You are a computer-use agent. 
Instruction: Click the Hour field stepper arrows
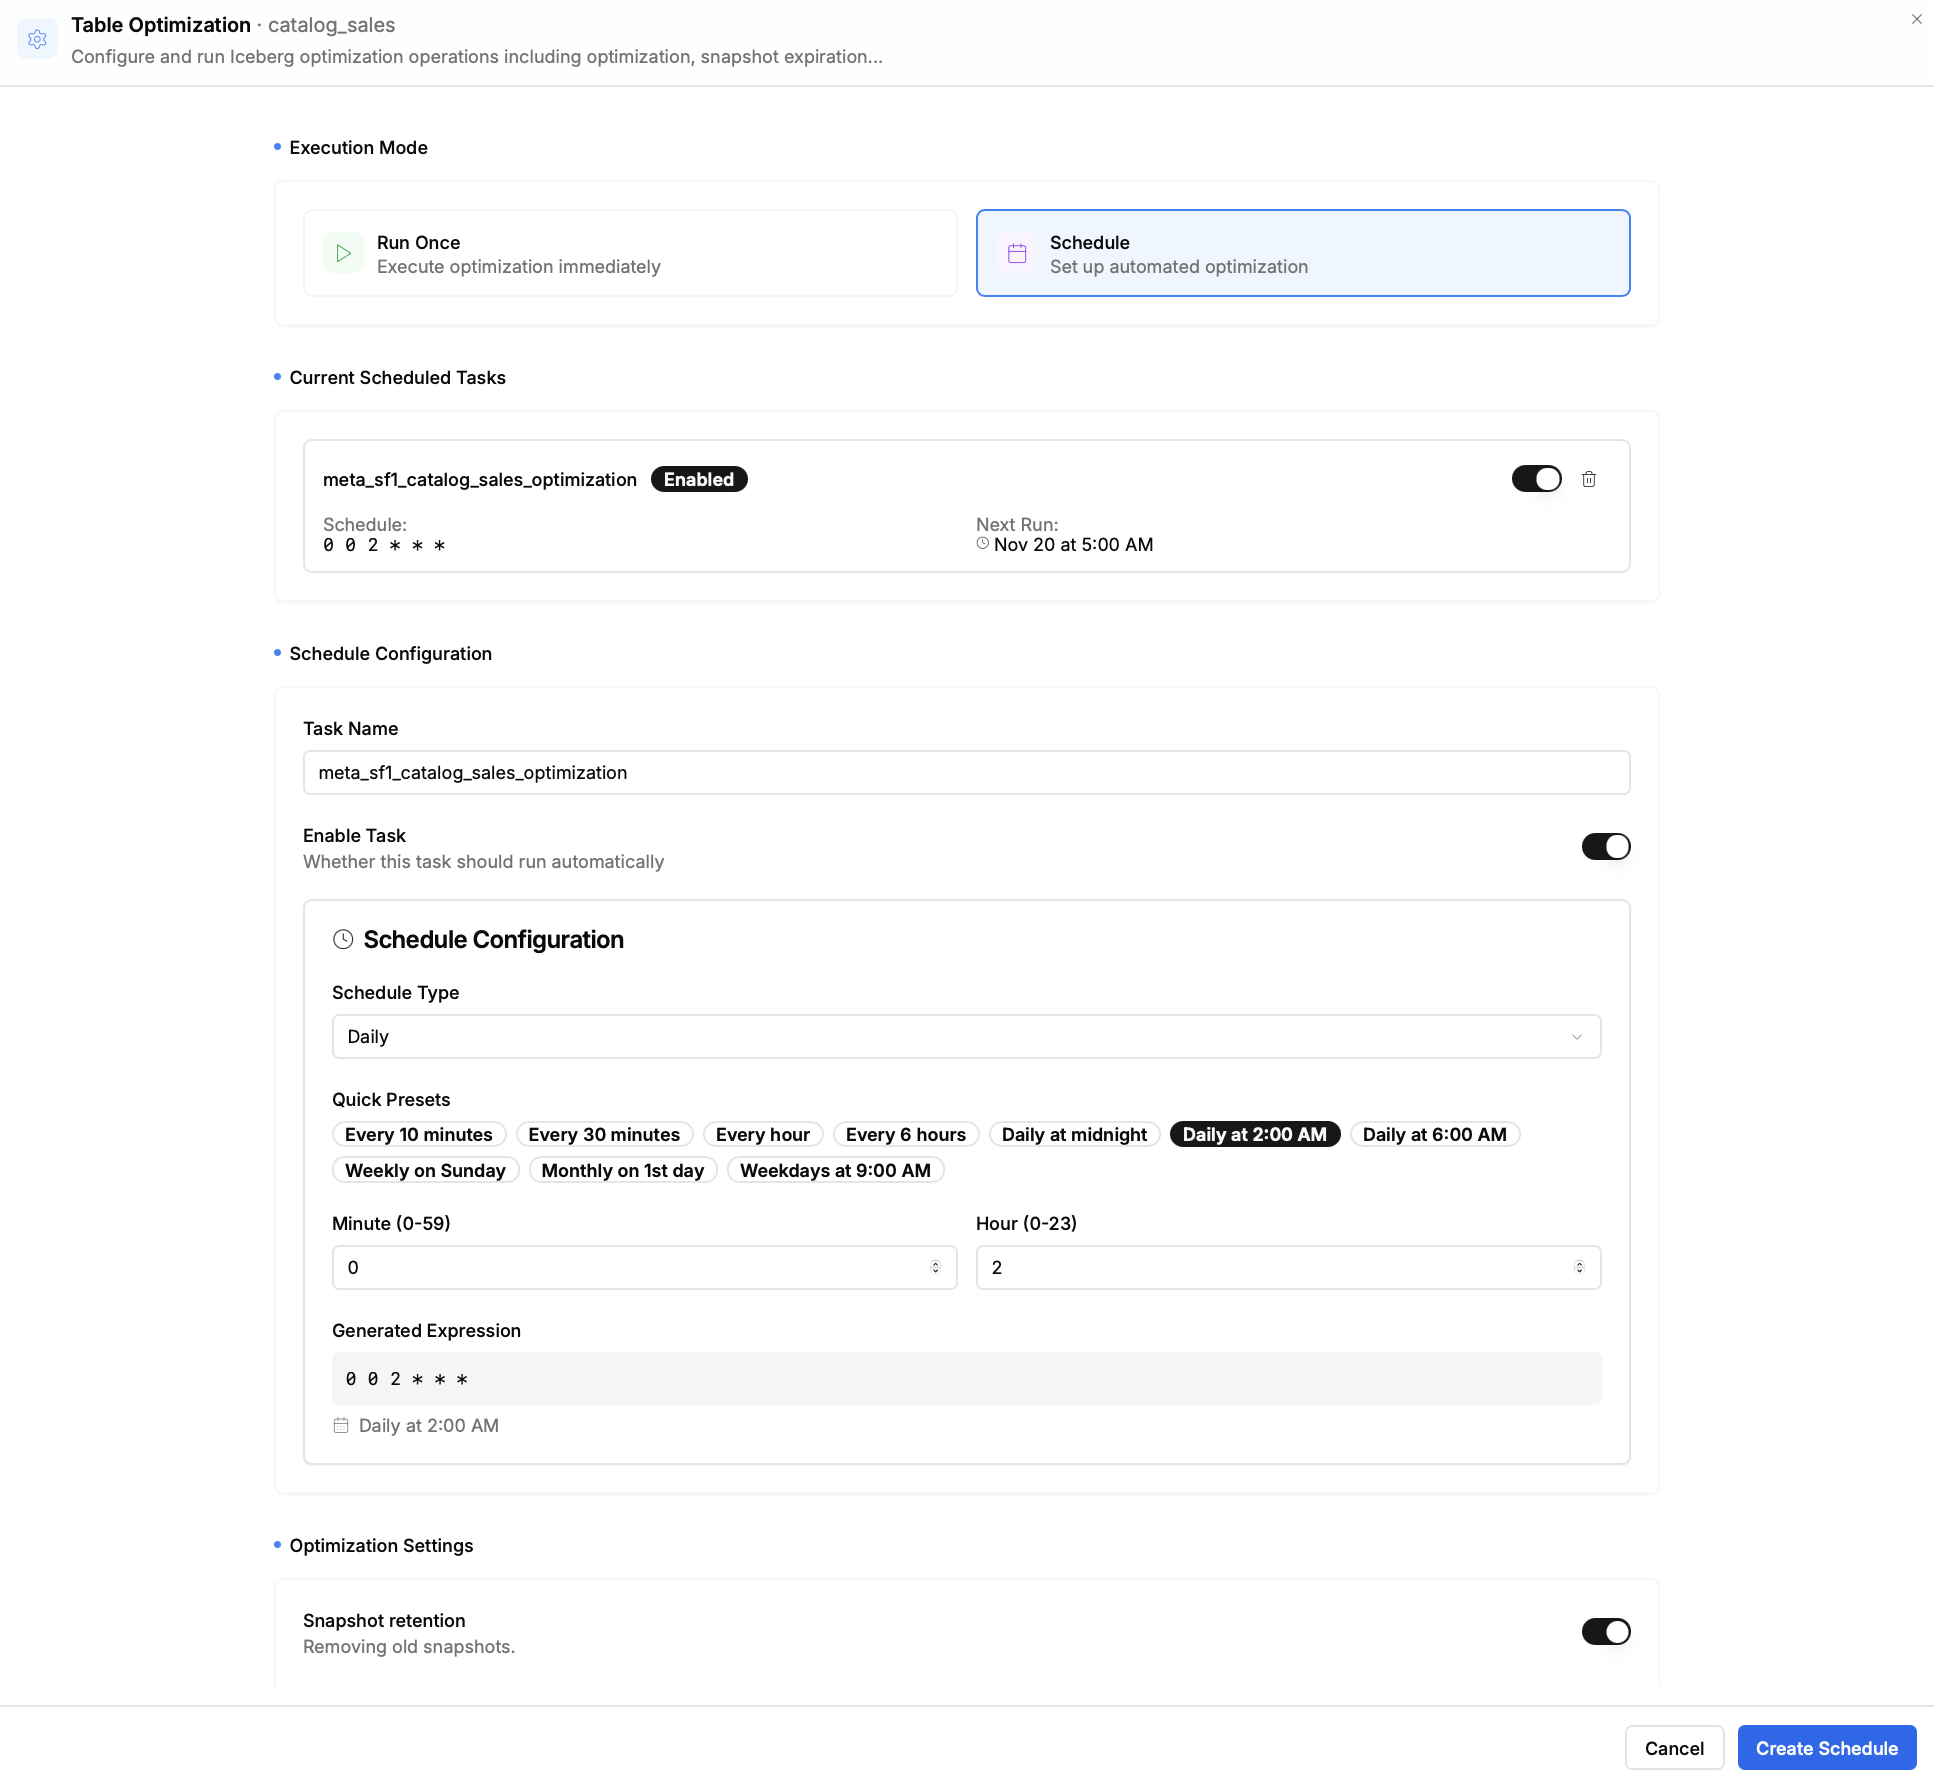1579,1267
